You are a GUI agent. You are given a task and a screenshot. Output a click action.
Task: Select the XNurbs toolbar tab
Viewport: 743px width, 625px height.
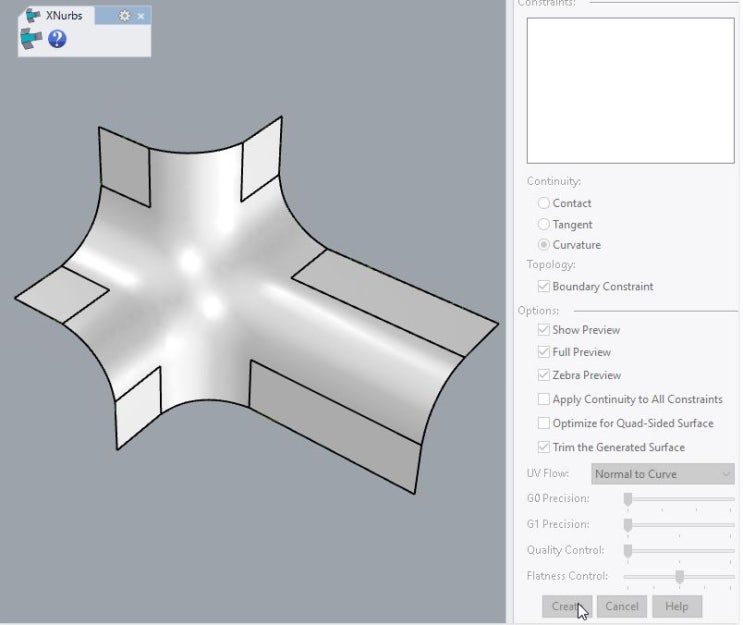pos(55,16)
